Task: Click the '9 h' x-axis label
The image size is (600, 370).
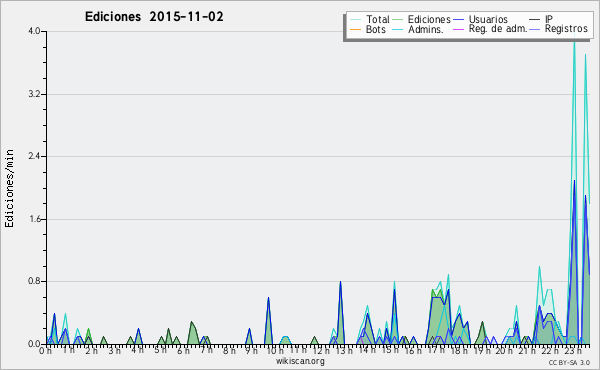Action: pos(251,350)
